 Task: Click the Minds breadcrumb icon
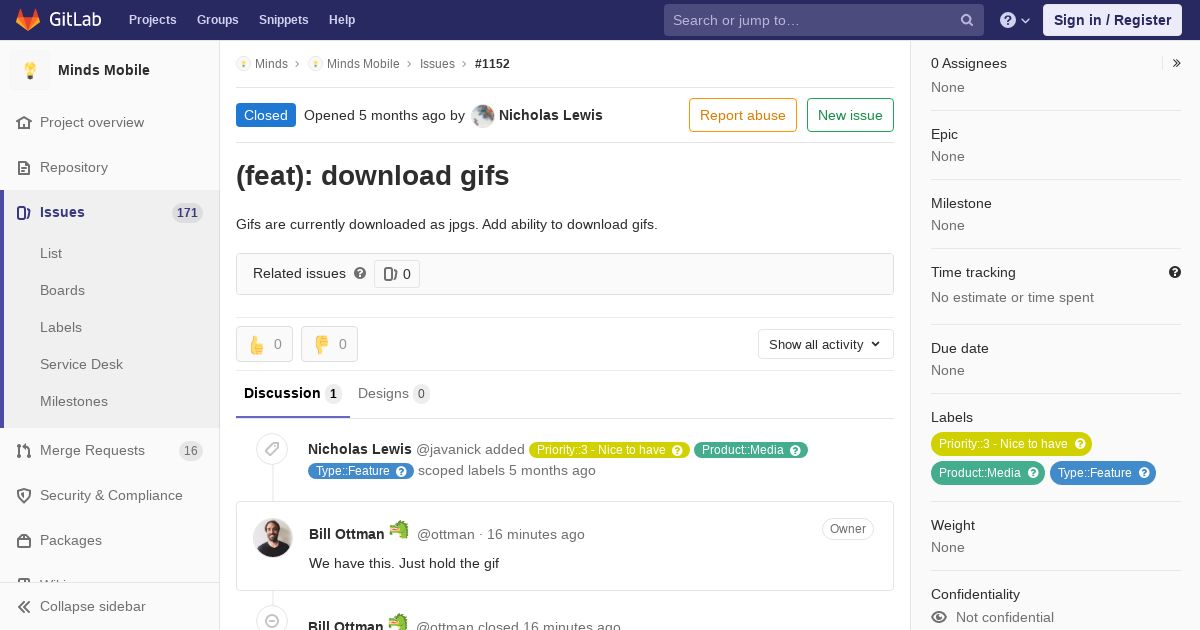pos(243,63)
